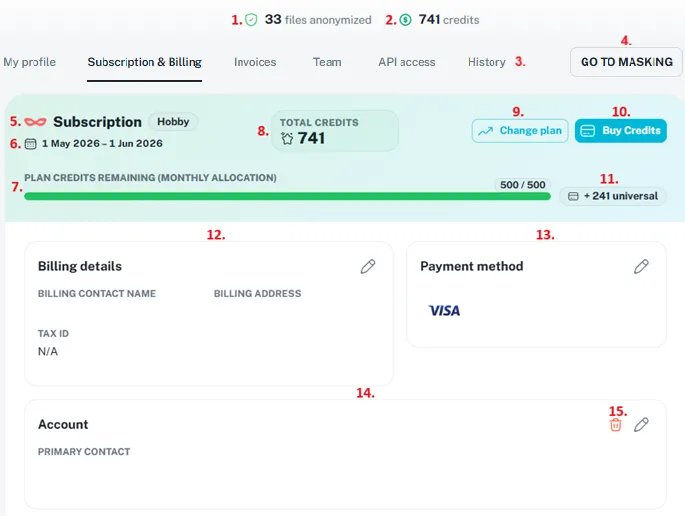Edit Payment method with pencil icon
This screenshot has height=516, width=685.
pos(641,267)
